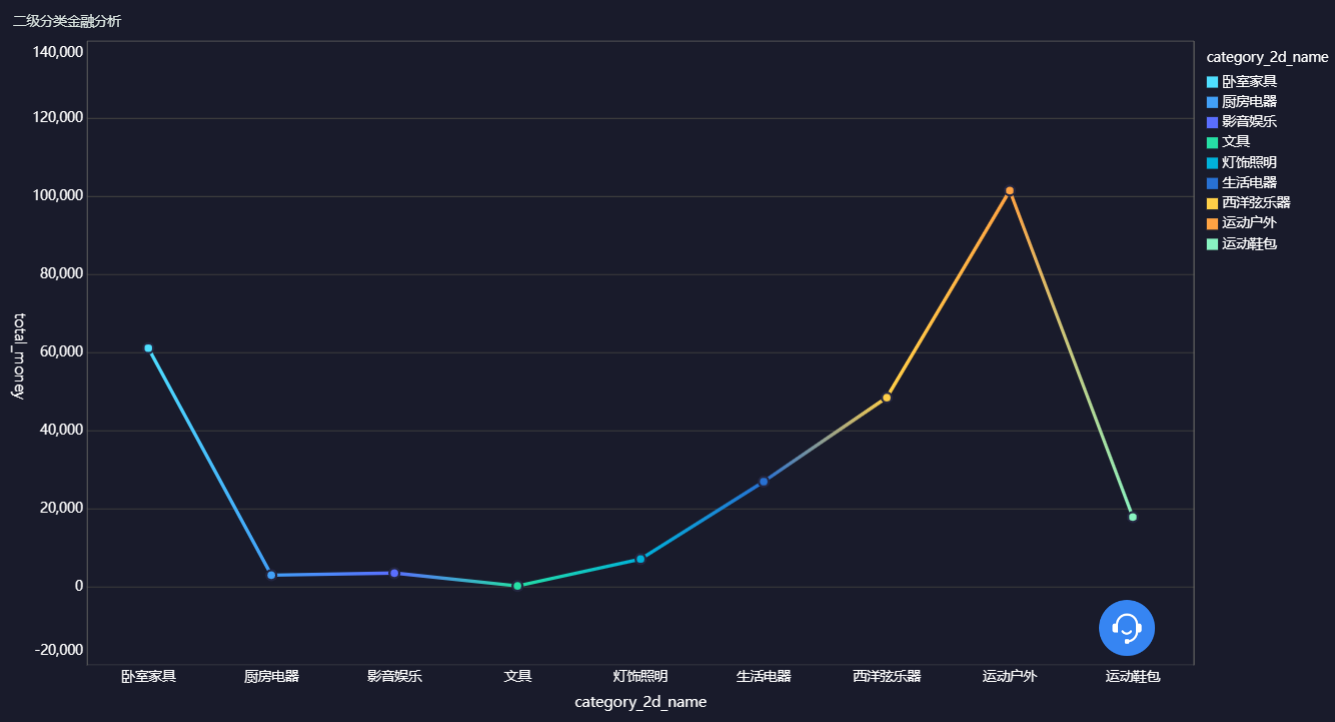This screenshot has height=722, width=1335.
Task: Click x-axis label 影音娱乐
Action: (x=394, y=676)
